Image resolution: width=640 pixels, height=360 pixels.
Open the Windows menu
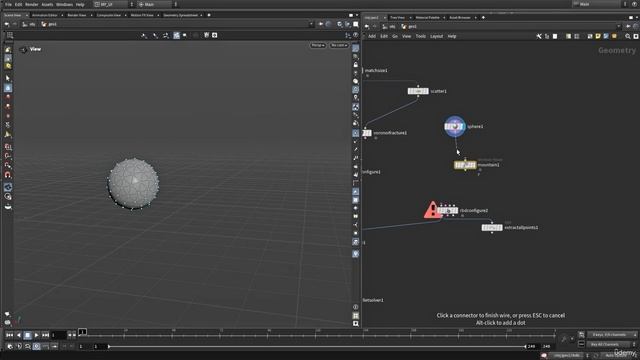(x=64, y=4)
